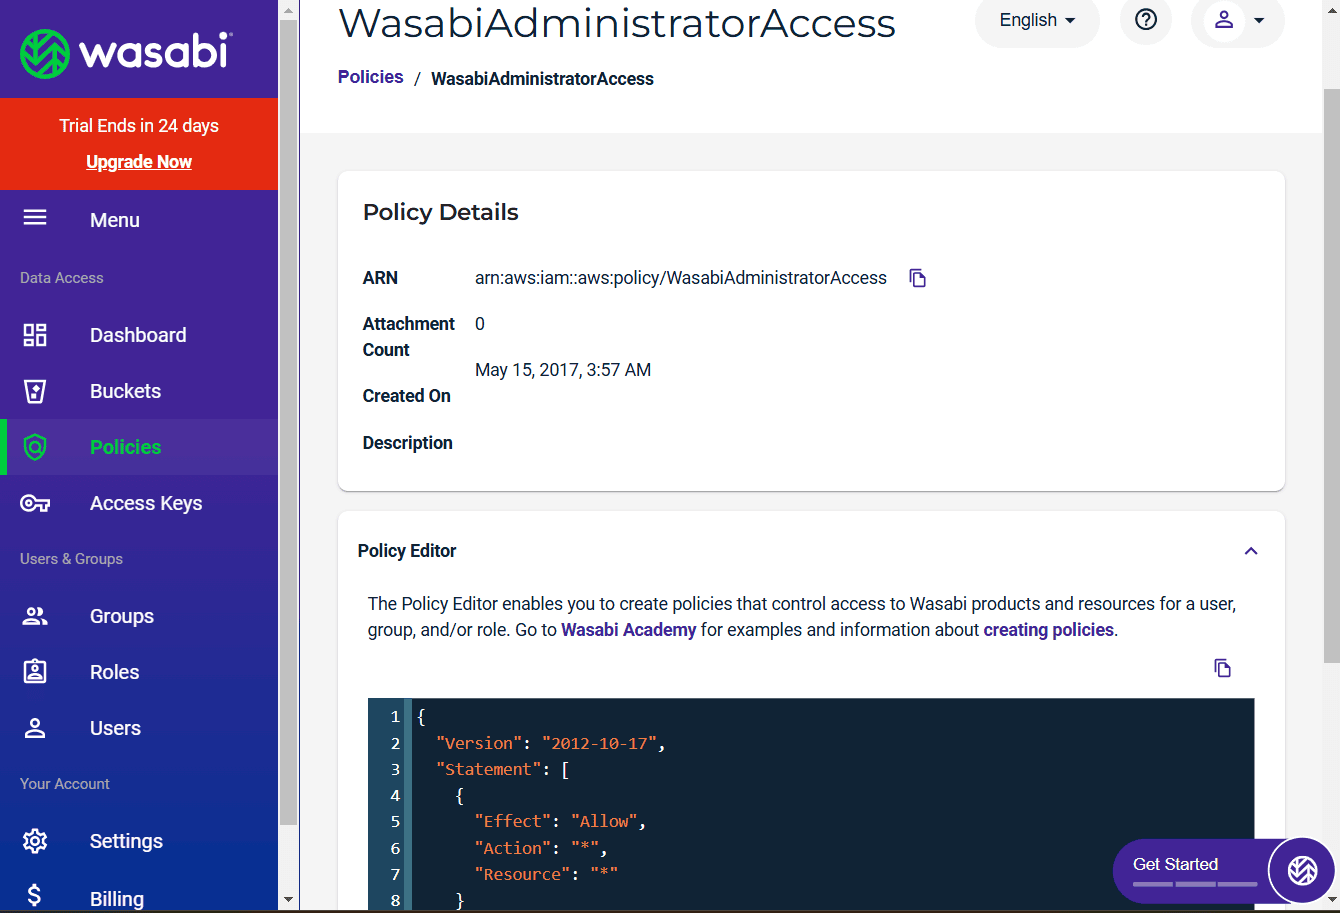Click the "Statement" line in editor

click(x=503, y=769)
